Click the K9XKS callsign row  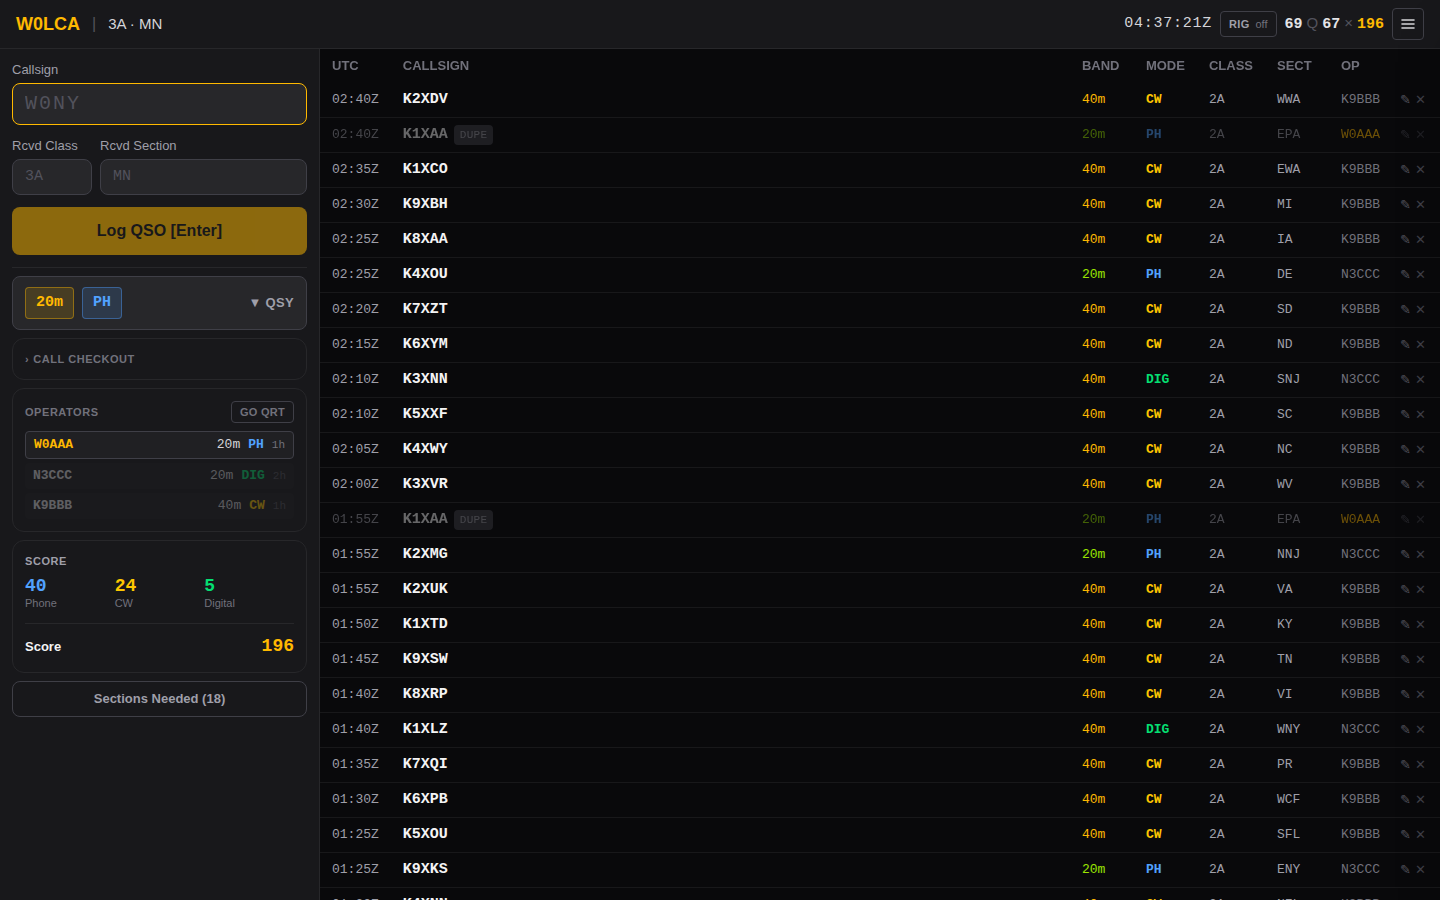[880, 869]
